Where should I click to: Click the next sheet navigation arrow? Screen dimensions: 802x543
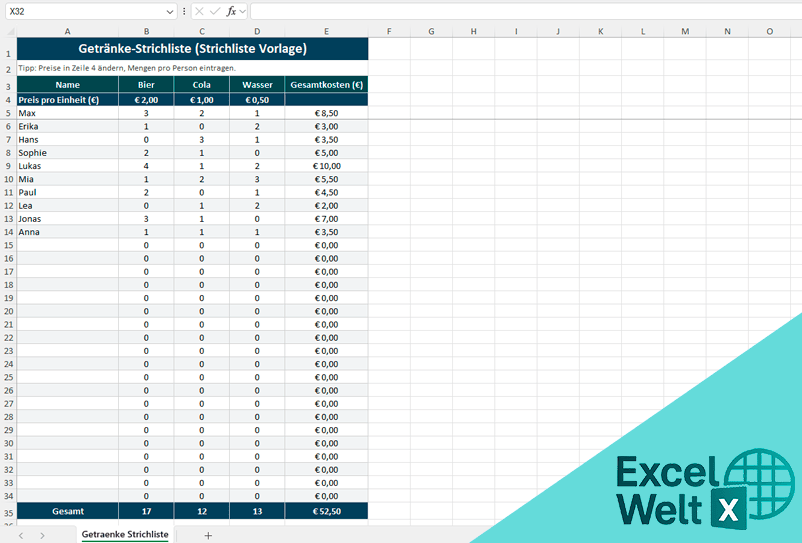(x=42, y=535)
